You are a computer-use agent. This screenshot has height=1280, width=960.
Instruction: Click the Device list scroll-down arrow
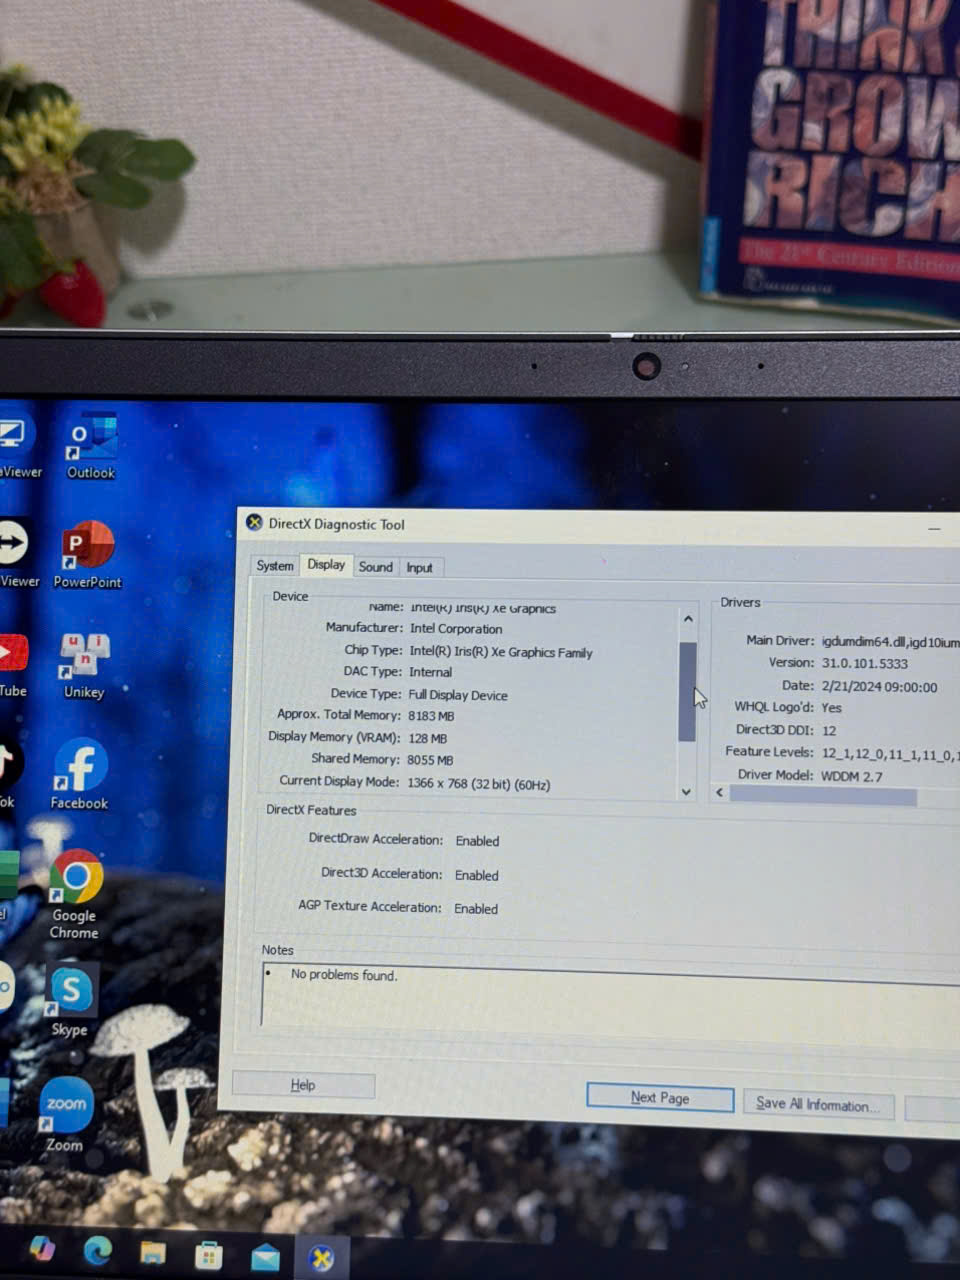[x=686, y=791]
